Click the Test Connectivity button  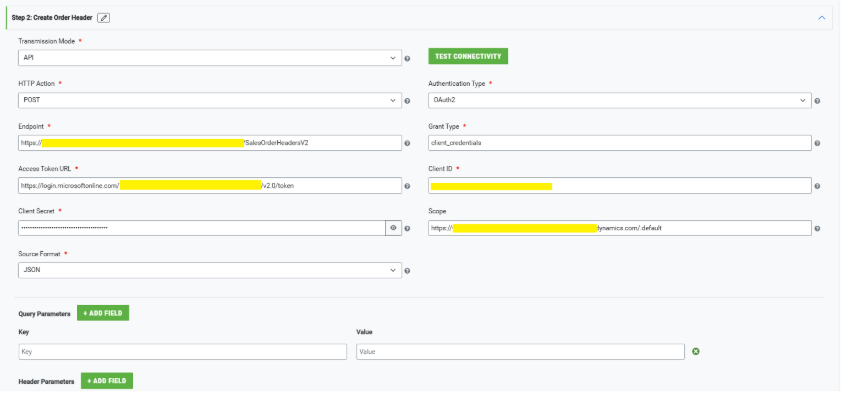tap(468, 56)
